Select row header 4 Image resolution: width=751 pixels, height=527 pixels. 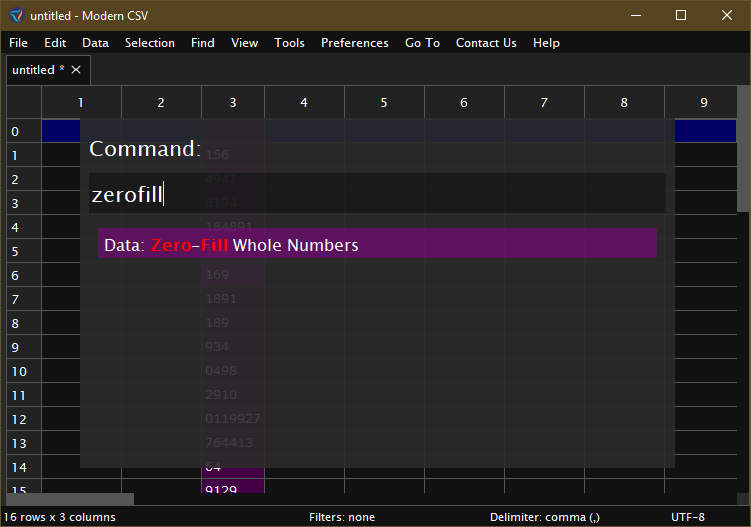coord(24,227)
